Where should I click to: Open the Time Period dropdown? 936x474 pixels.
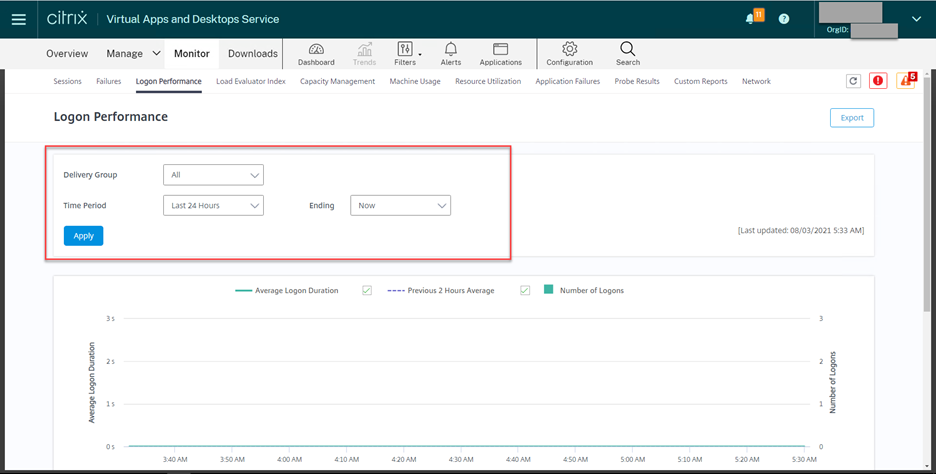pyautogui.click(x=213, y=205)
